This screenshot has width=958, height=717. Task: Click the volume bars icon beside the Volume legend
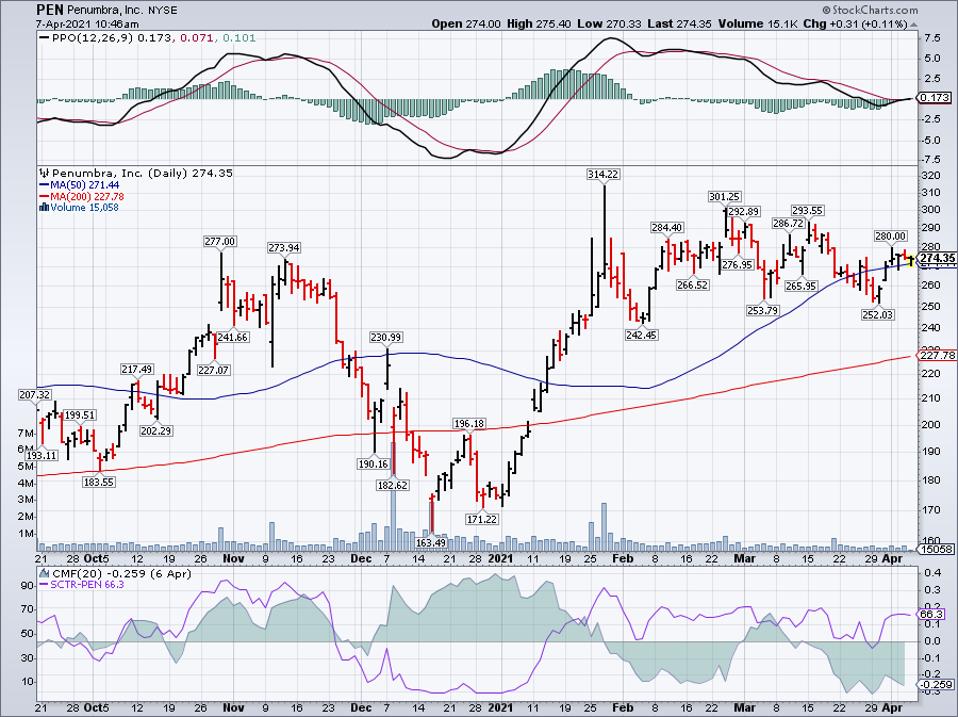coord(43,207)
